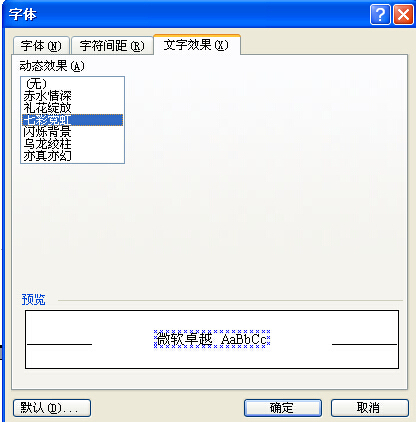Cancel the dialog via 取消

coord(369,408)
